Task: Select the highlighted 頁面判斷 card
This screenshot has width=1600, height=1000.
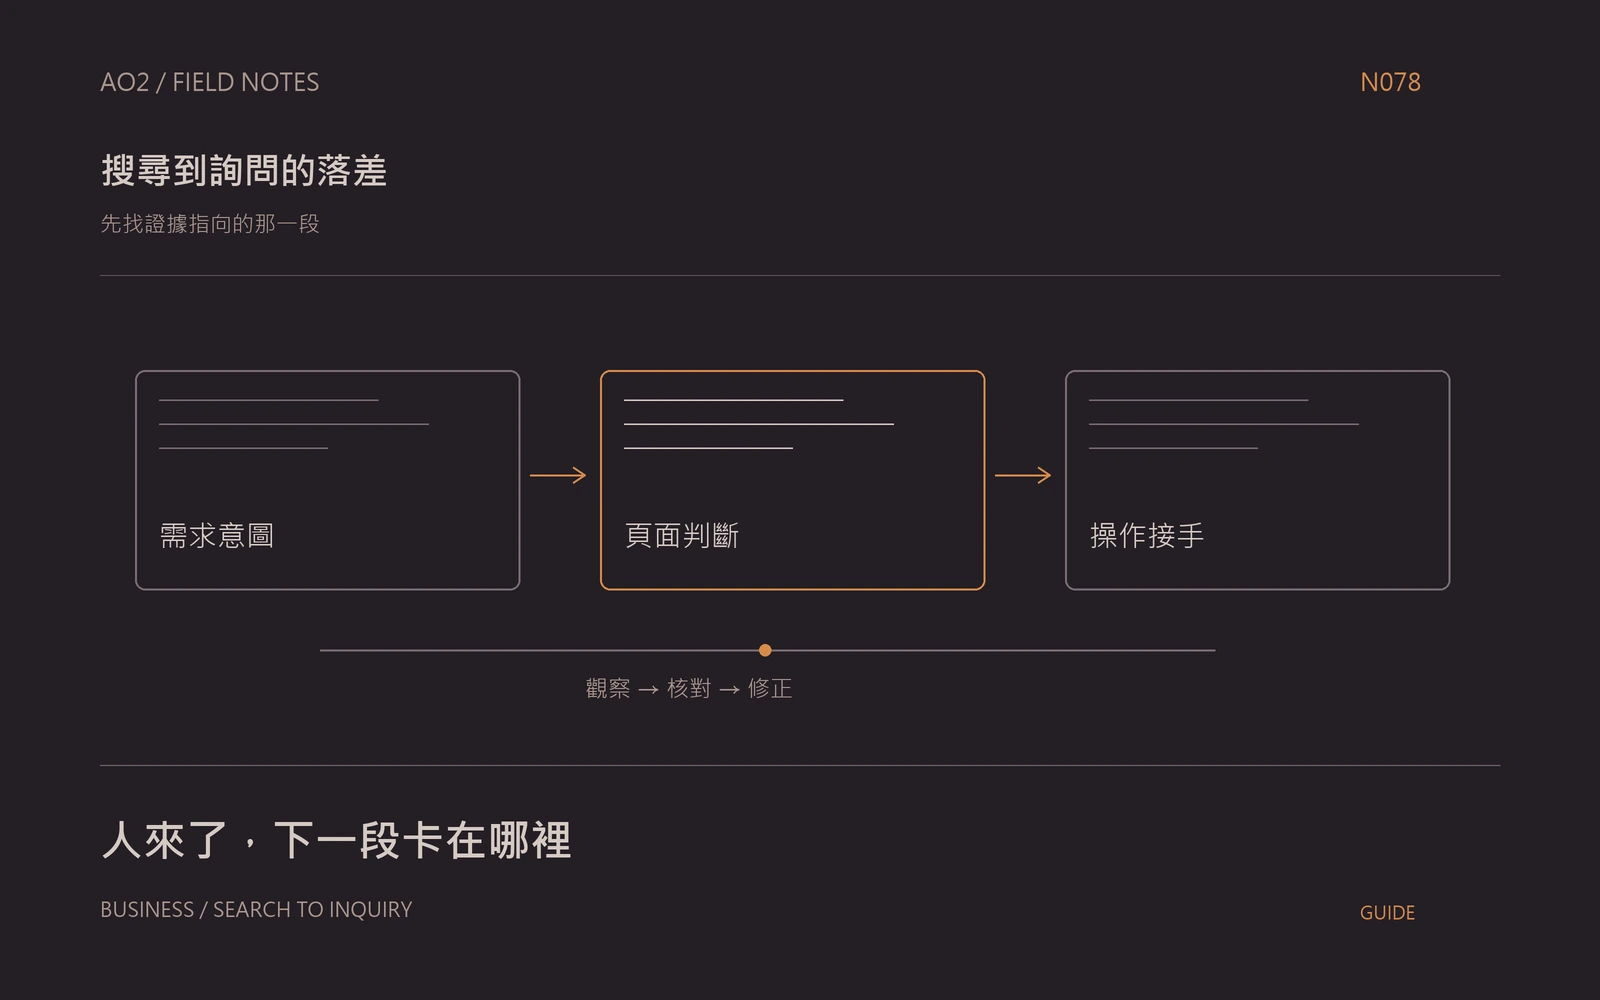Action: pyautogui.click(x=792, y=480)
